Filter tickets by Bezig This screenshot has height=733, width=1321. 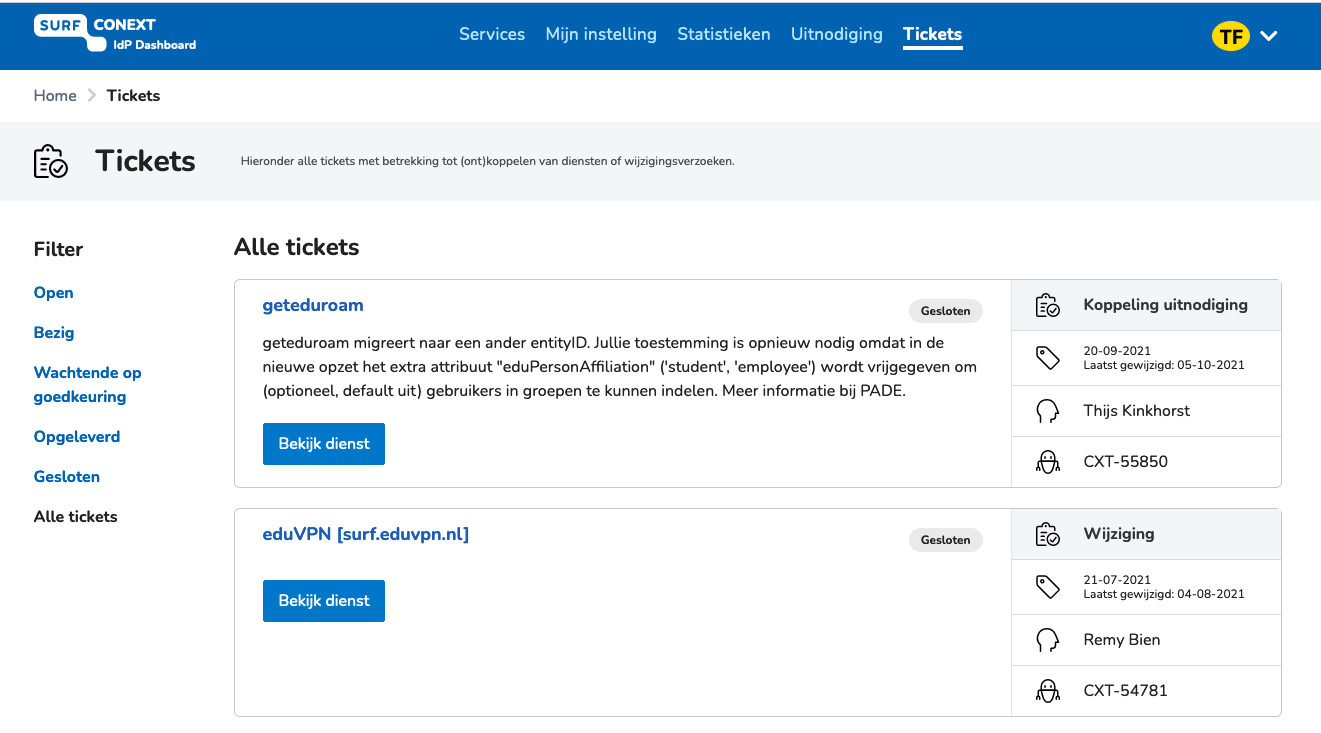[54, 333]
